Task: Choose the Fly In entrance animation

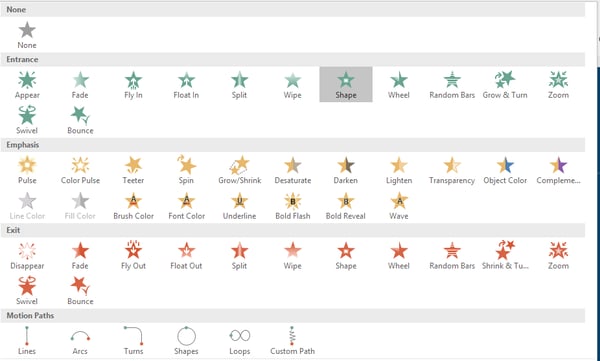Action: click(133, 85)
